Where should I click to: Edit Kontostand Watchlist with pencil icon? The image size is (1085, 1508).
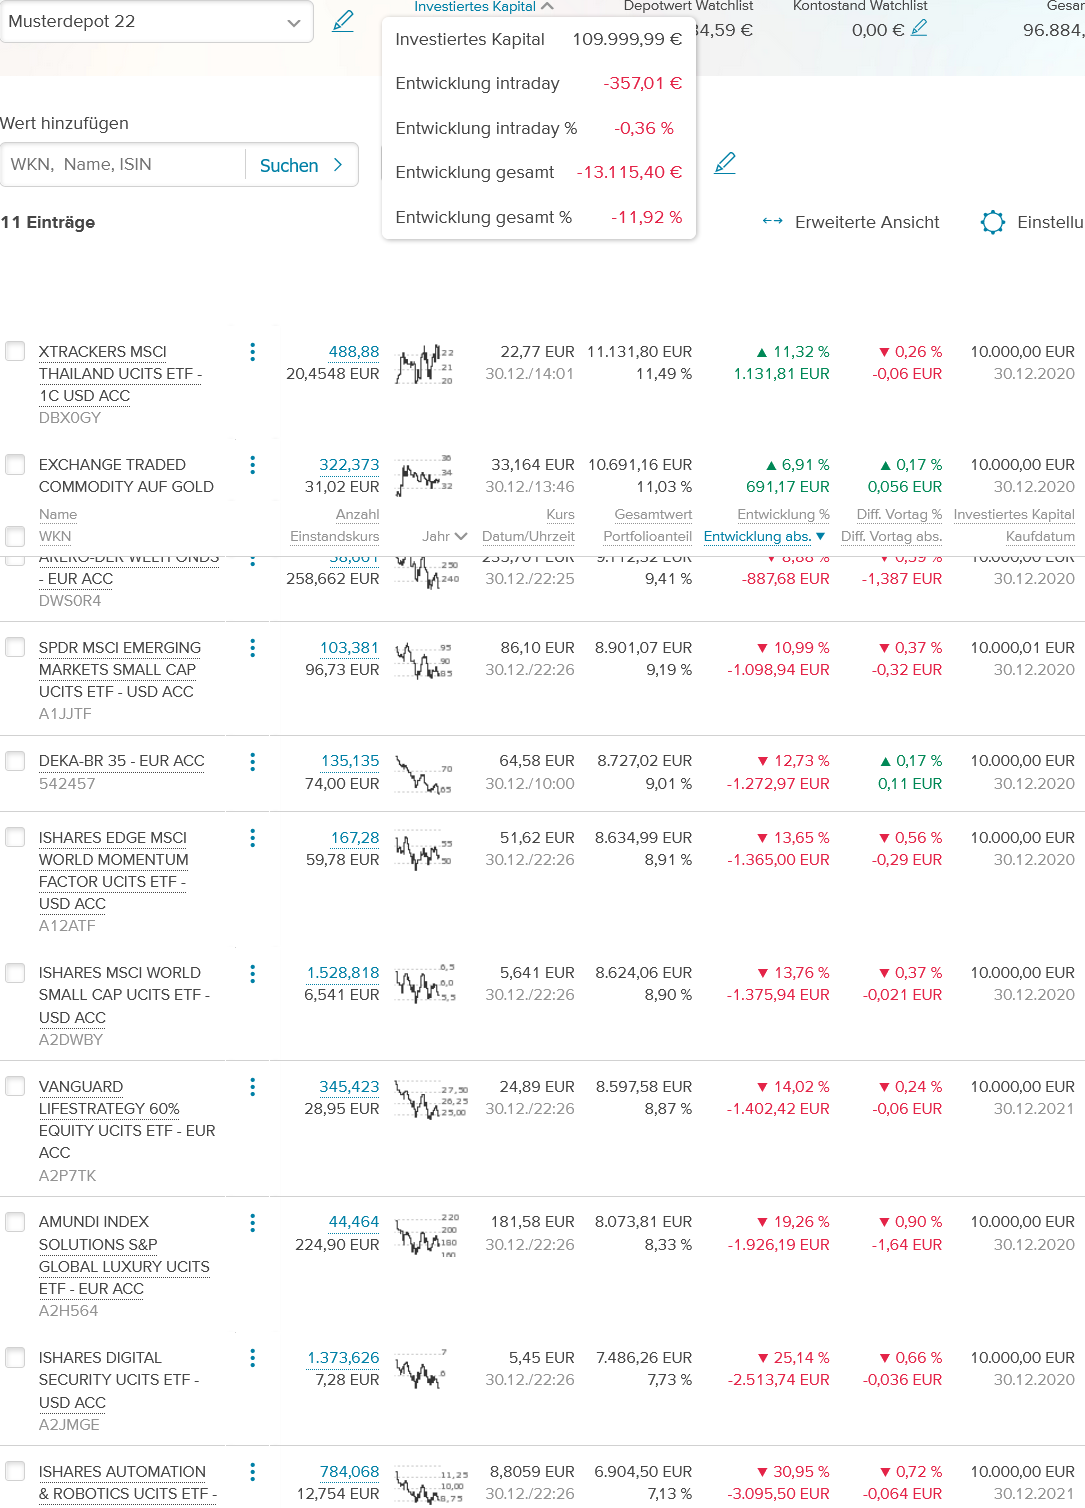coord(919,28)
